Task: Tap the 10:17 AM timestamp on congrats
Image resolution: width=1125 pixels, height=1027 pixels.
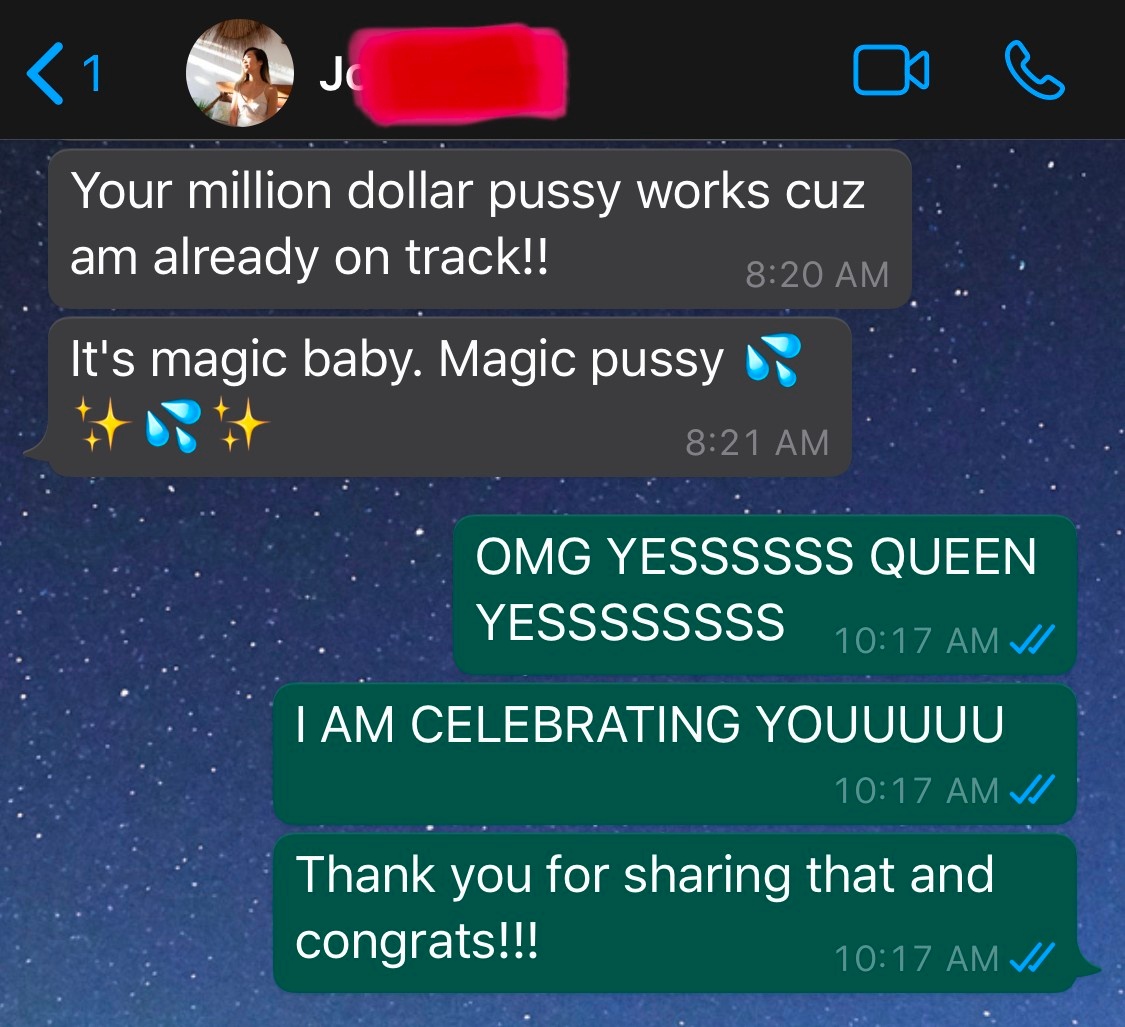Action: (x=916, y=959)
